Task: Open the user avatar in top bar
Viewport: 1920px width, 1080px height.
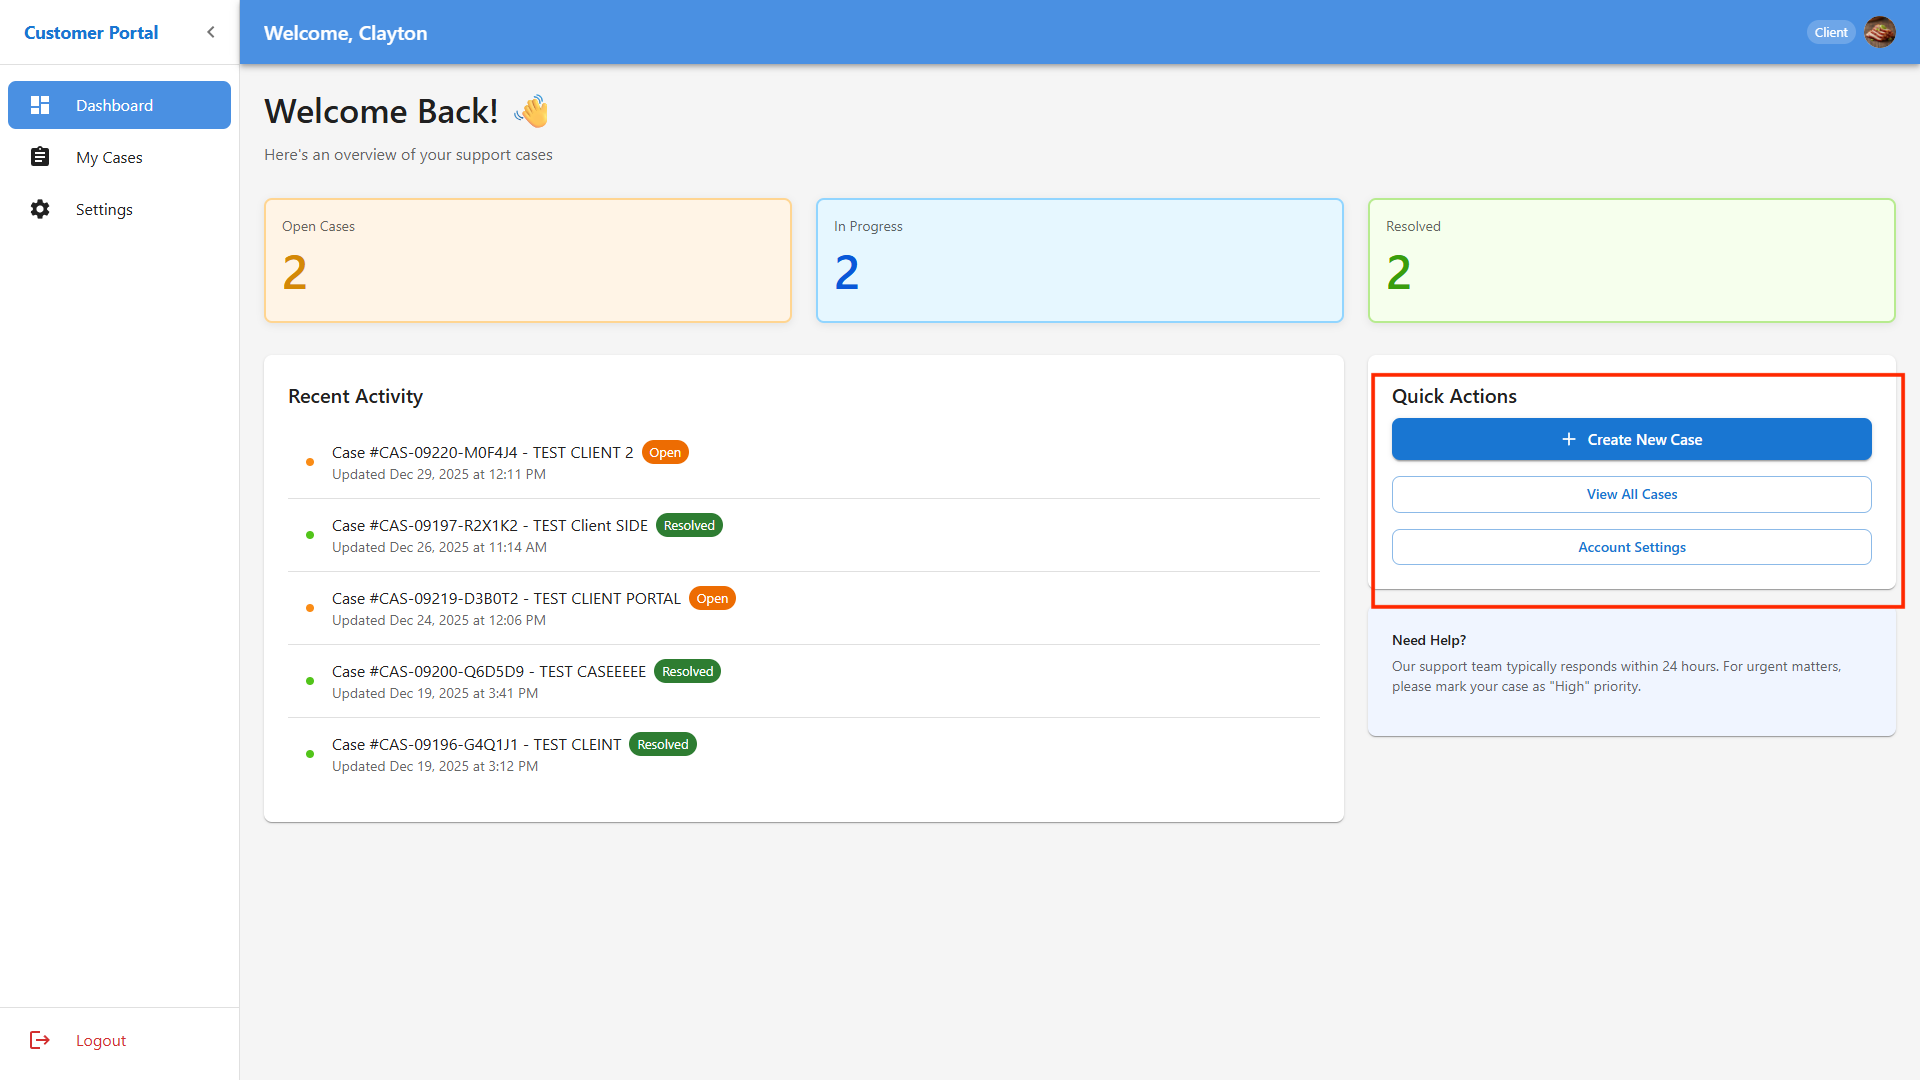Action: pos(1880,32)
